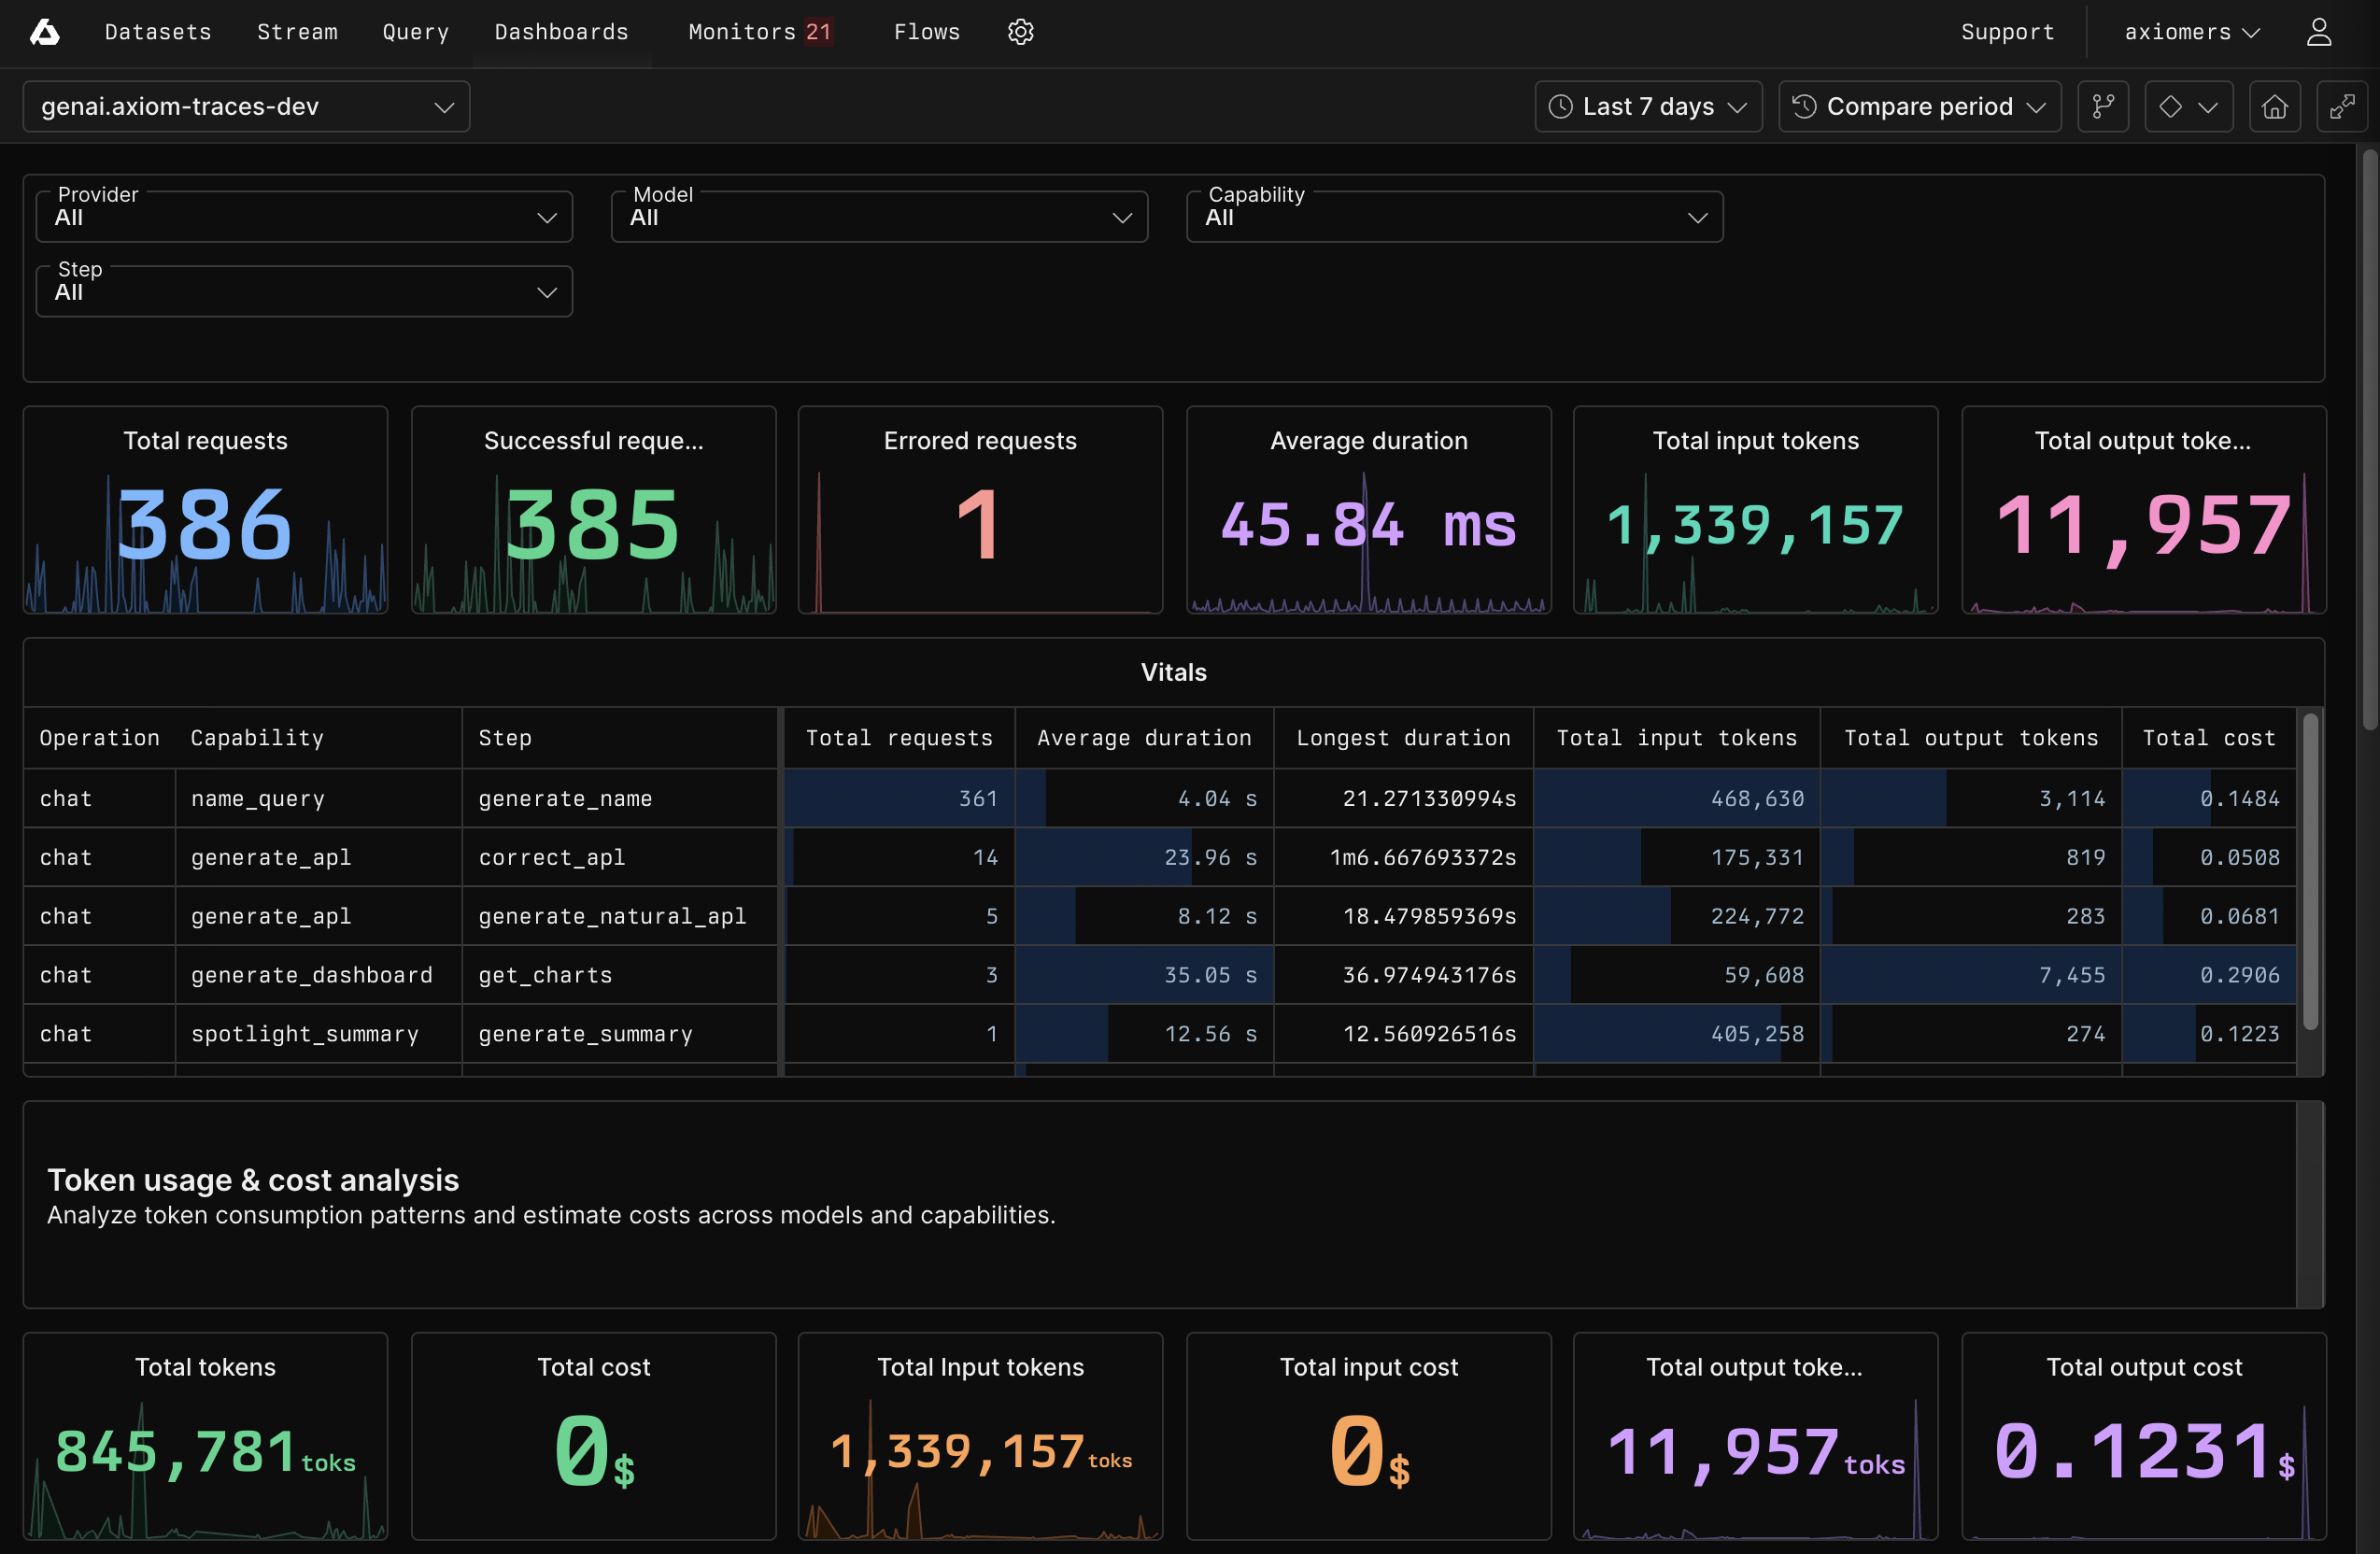Go to the Datasets tab
Screen dimensions: 2380x1554
158,32
